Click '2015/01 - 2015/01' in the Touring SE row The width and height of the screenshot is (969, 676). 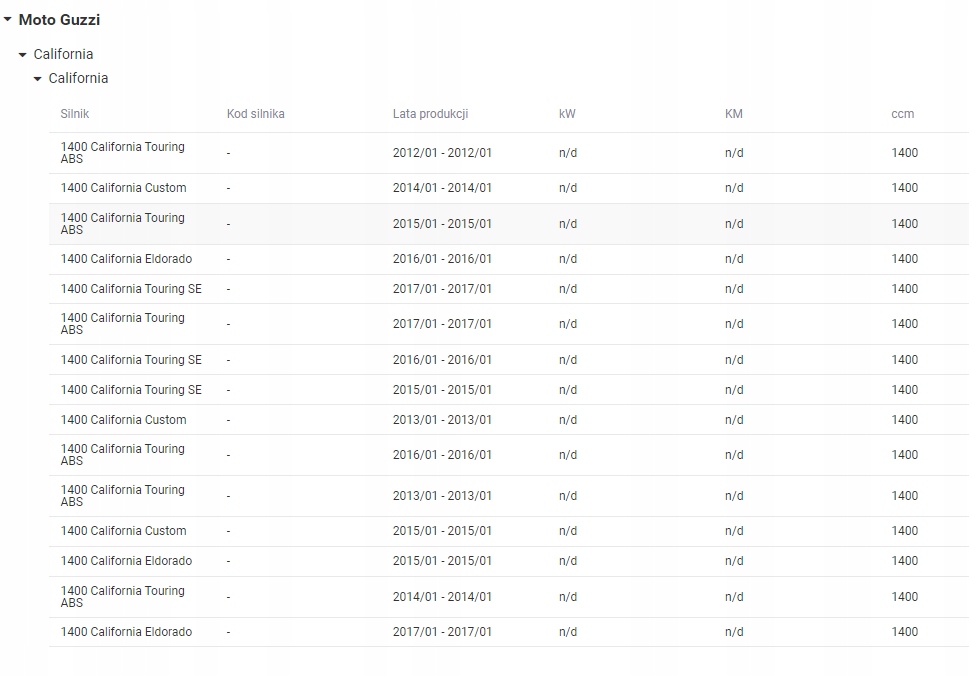pyautogui.click(x=442, y=390)
